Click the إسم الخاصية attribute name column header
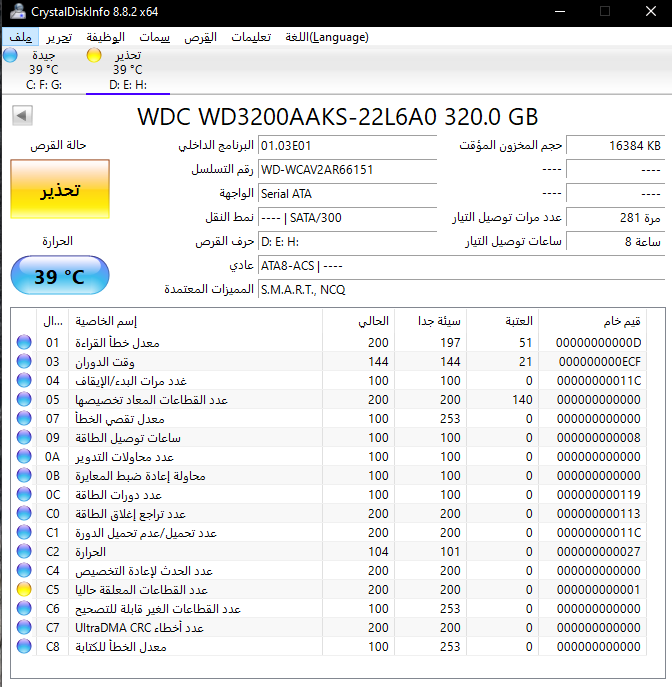This screenshot has width=672, height=687. 195,321
